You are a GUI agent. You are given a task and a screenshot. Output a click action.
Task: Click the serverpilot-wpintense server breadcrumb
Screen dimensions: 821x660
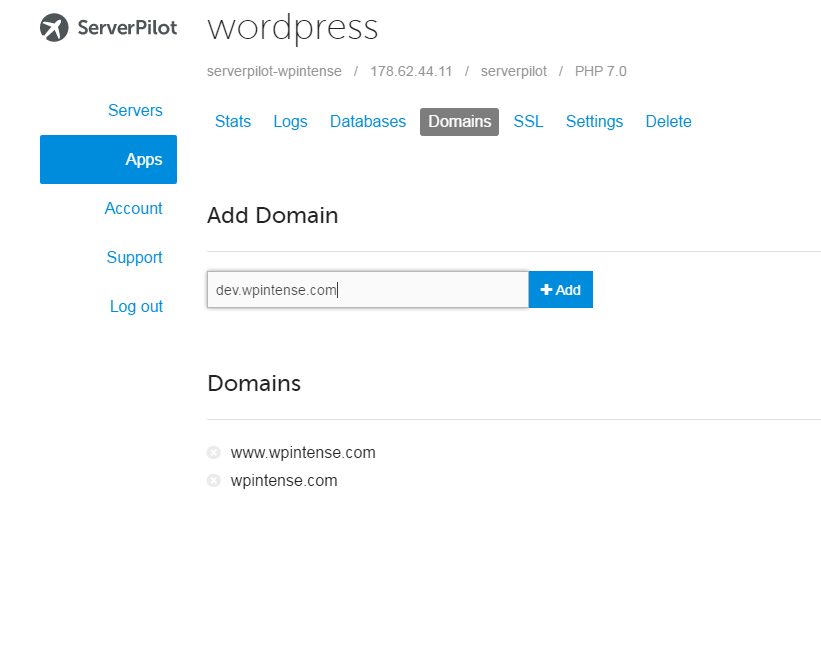pyautogui.click(x=274, y=71)
